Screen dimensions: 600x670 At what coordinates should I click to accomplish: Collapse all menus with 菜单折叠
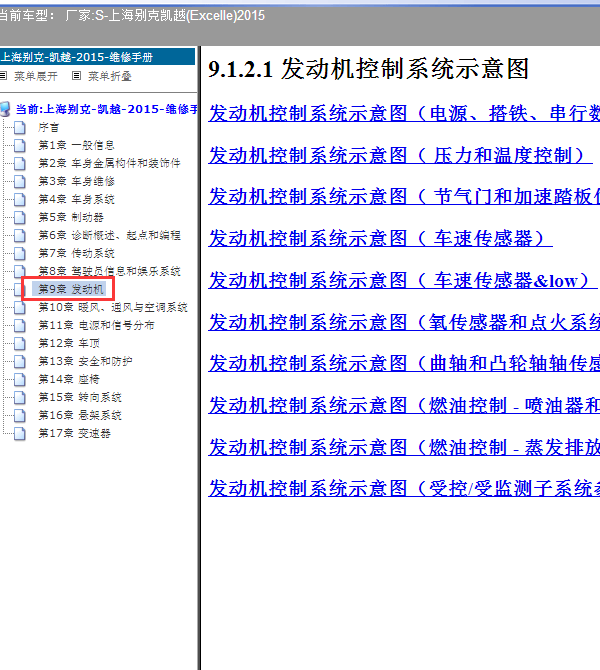(110, 76)
